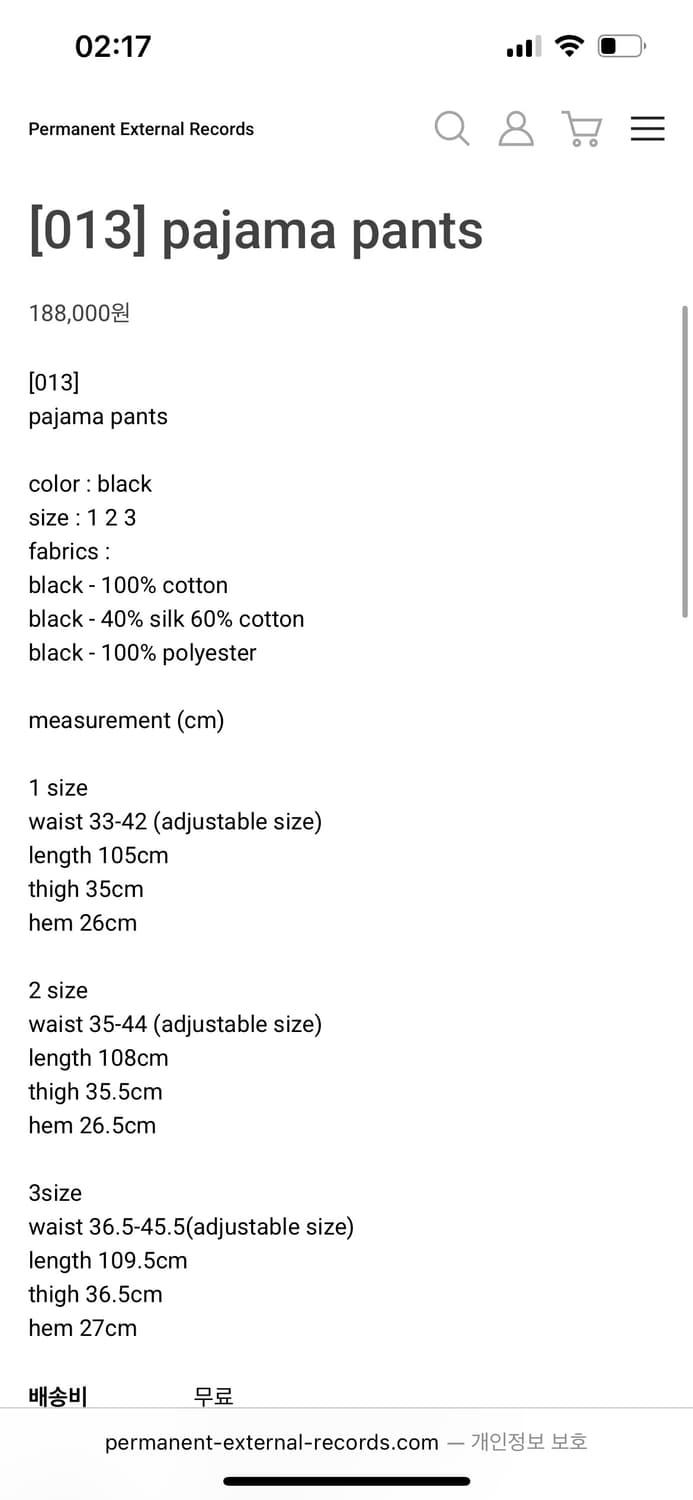Tap the Wi-Fi status icon
This screenshot has width=693, height=1500.
pyautogui.click(x=569, y=46)
